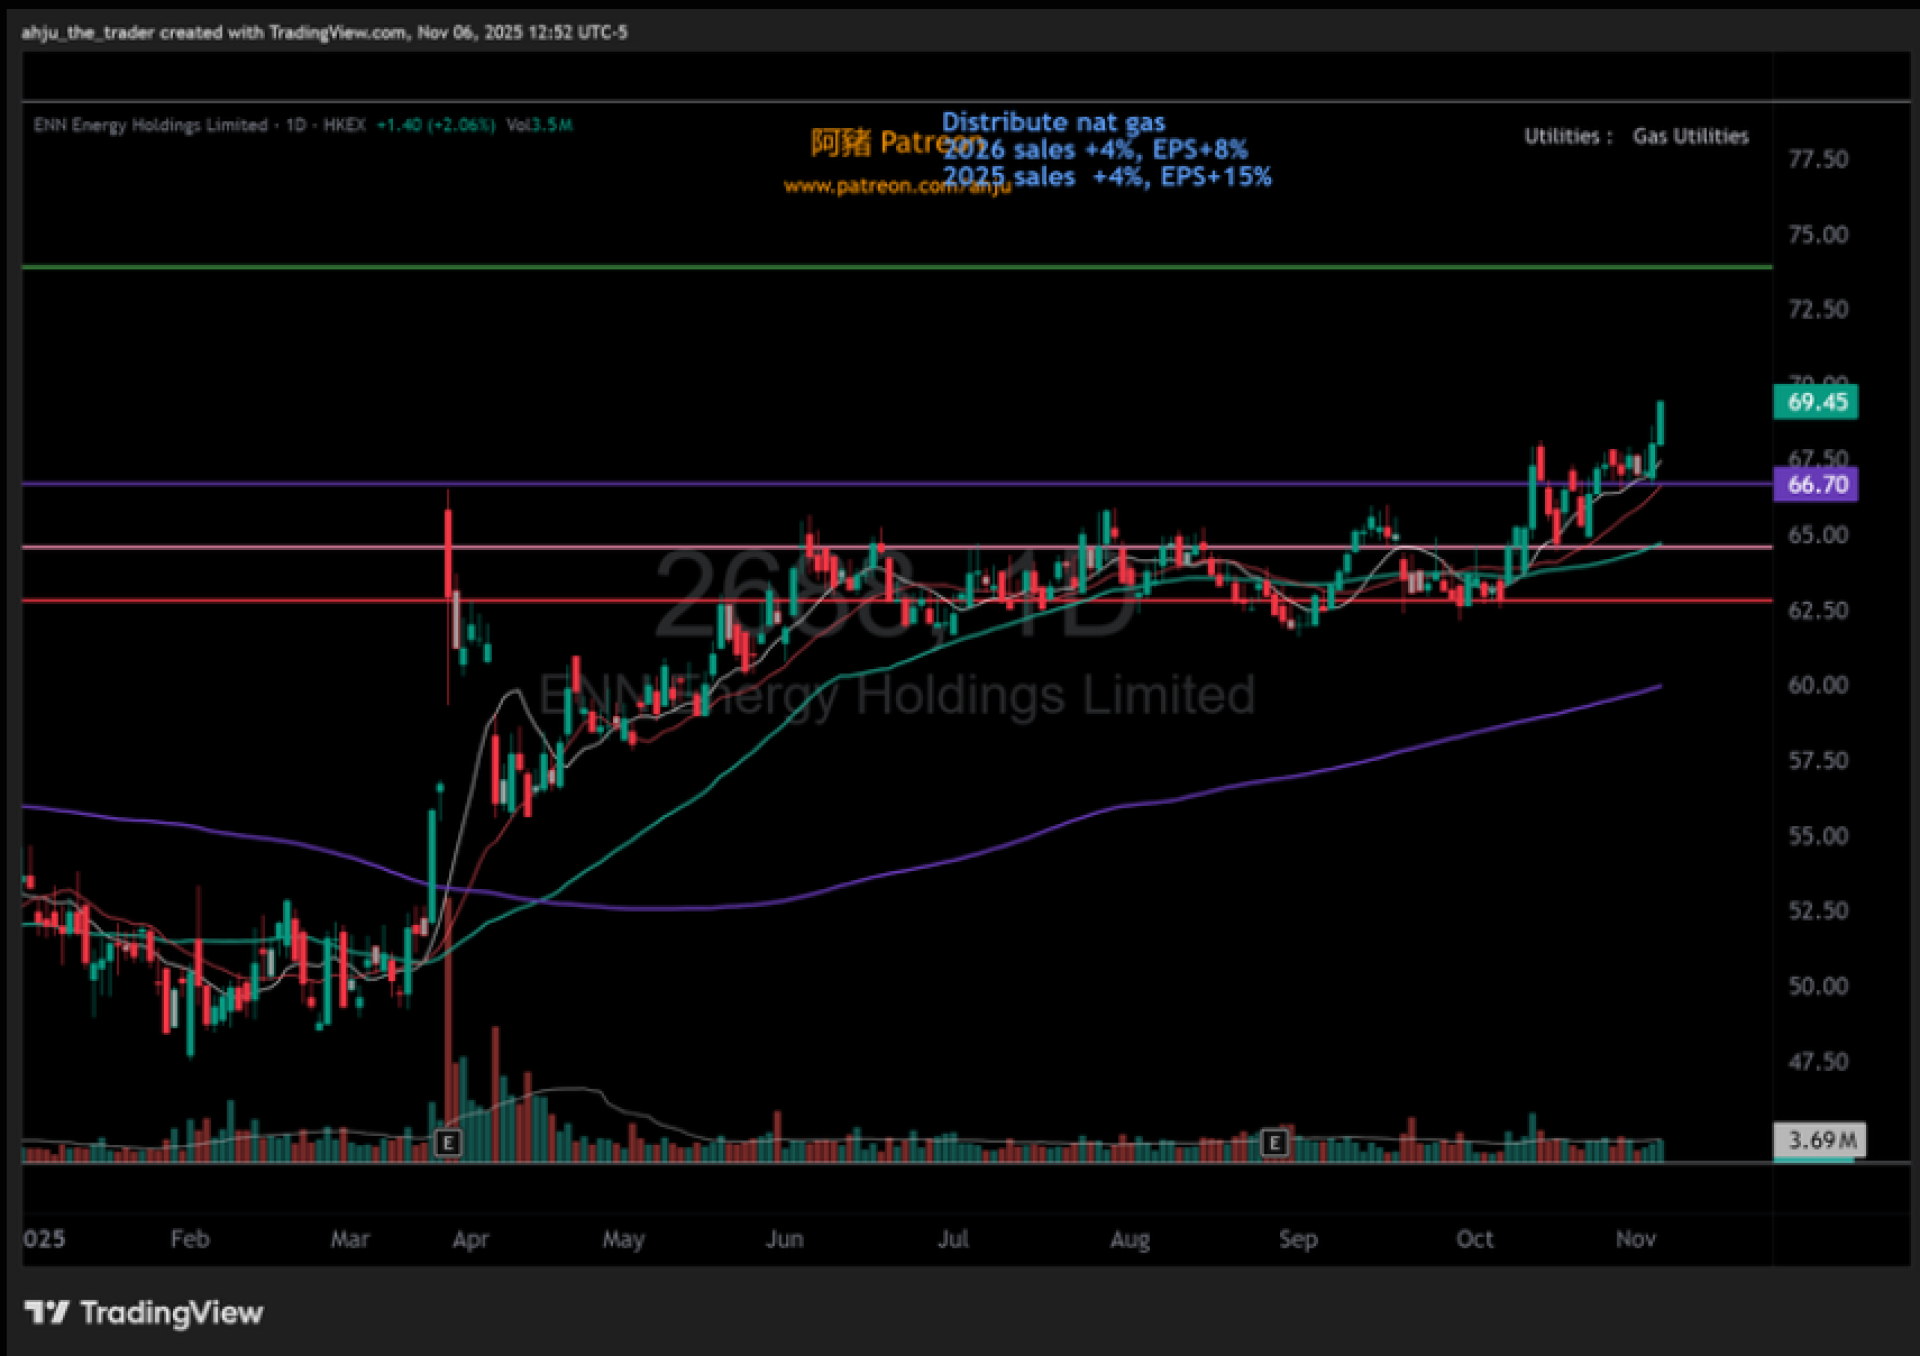This screenshot has width=1920, height=1356.
Task: Click the 77.50 price axis label
Action: [1817, 159]
